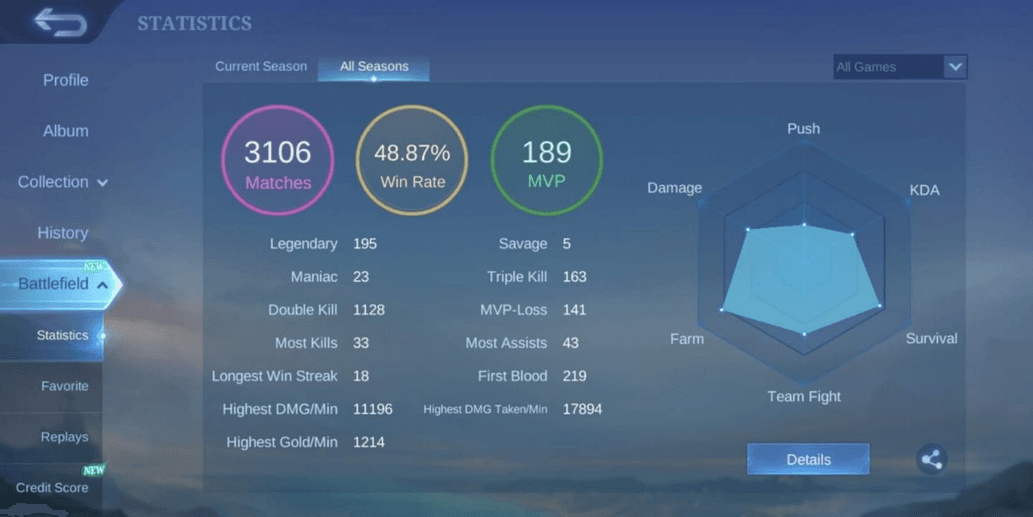The width and height of the screenshot is (1033, 517).
Task: Open the Favorite submenu item
Action: (65, 386)
